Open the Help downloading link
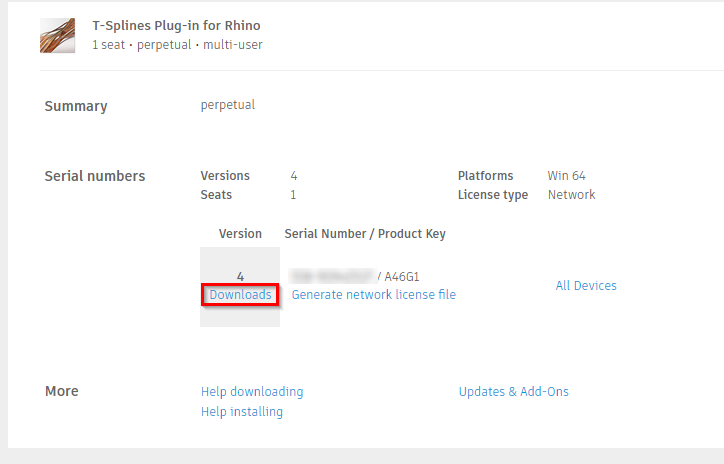Image resolution: width=724 pixels, height=464 pixels. (x=252, y=392)
